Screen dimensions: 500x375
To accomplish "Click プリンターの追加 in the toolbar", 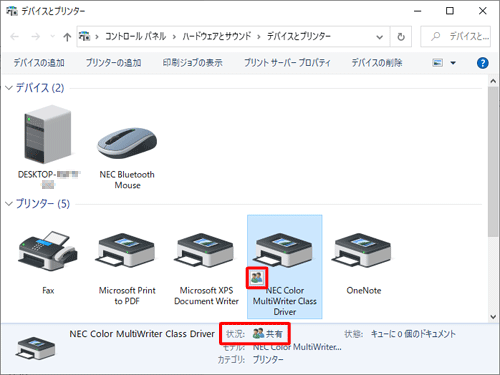I will coord(113,63).
